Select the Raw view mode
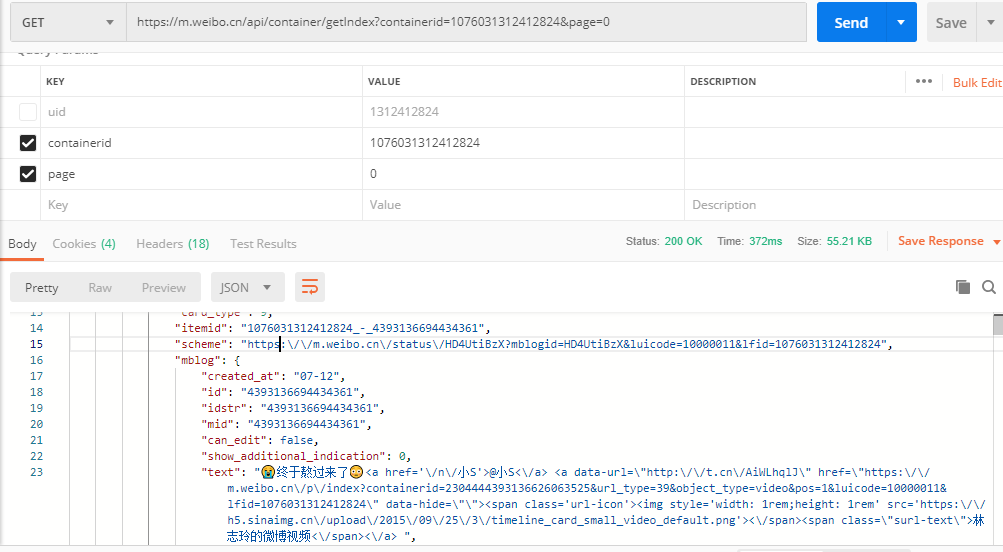Image resolution: width=1003 pixels, height=552 pixels. click(100, 288)
